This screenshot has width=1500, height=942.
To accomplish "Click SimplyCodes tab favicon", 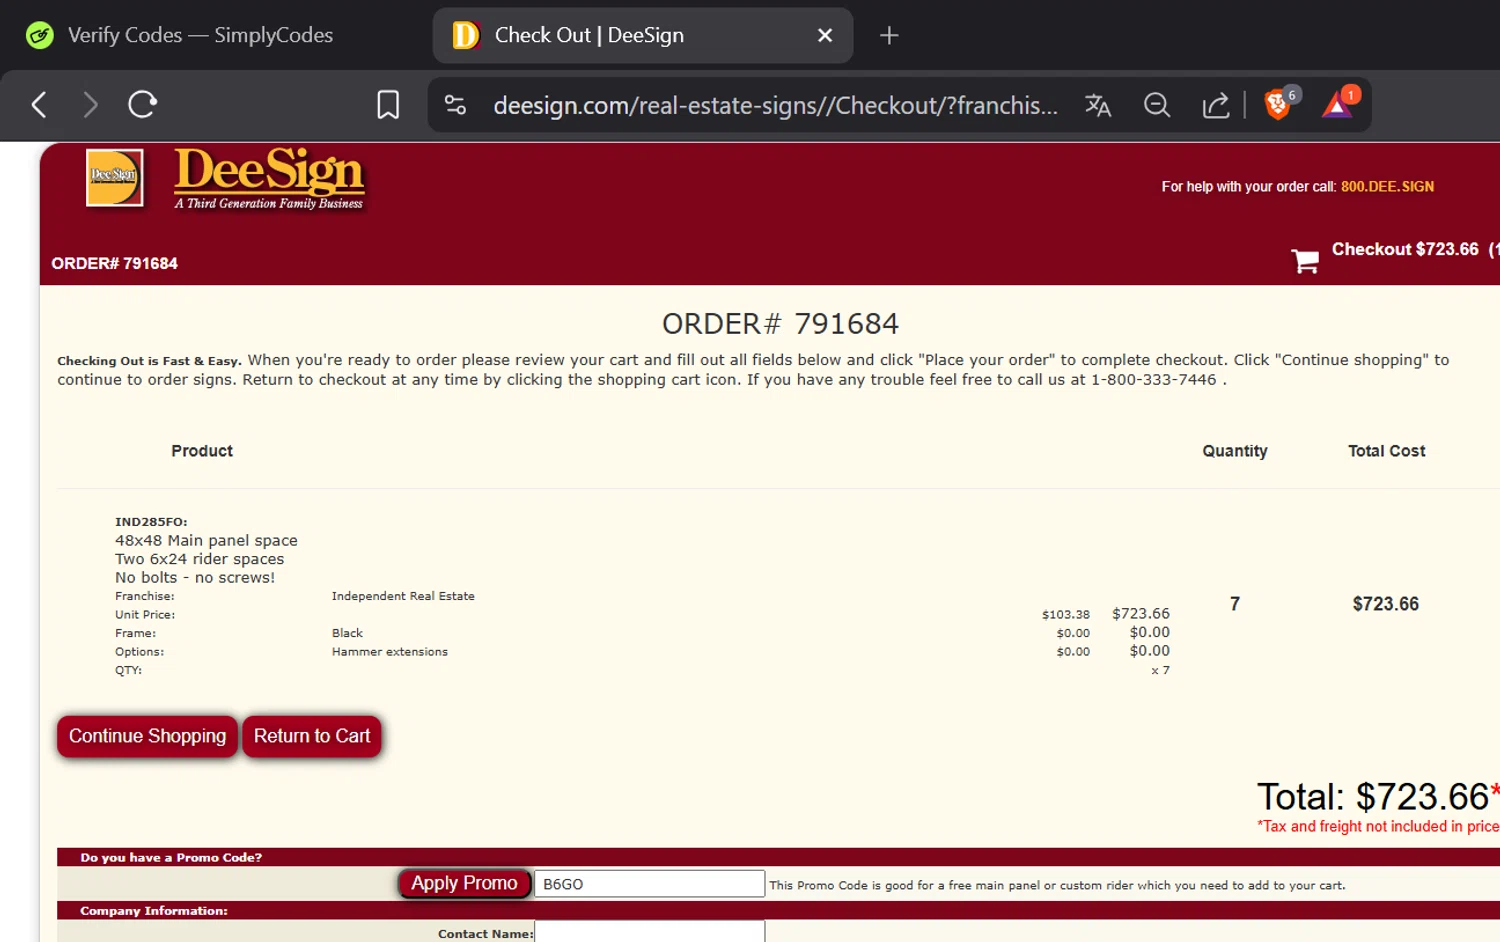I will (40, 36).
